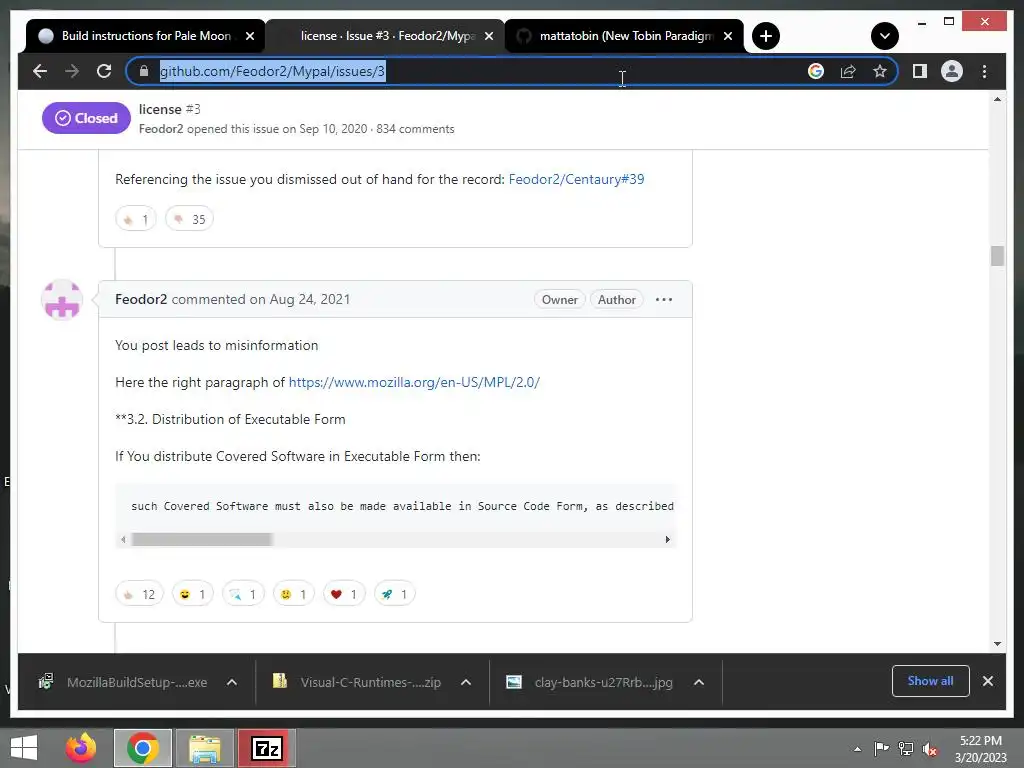This screenshot has height=768, width=1024.
Task: Open Feodor2 profile from comment header
Action: click(141, 299)
